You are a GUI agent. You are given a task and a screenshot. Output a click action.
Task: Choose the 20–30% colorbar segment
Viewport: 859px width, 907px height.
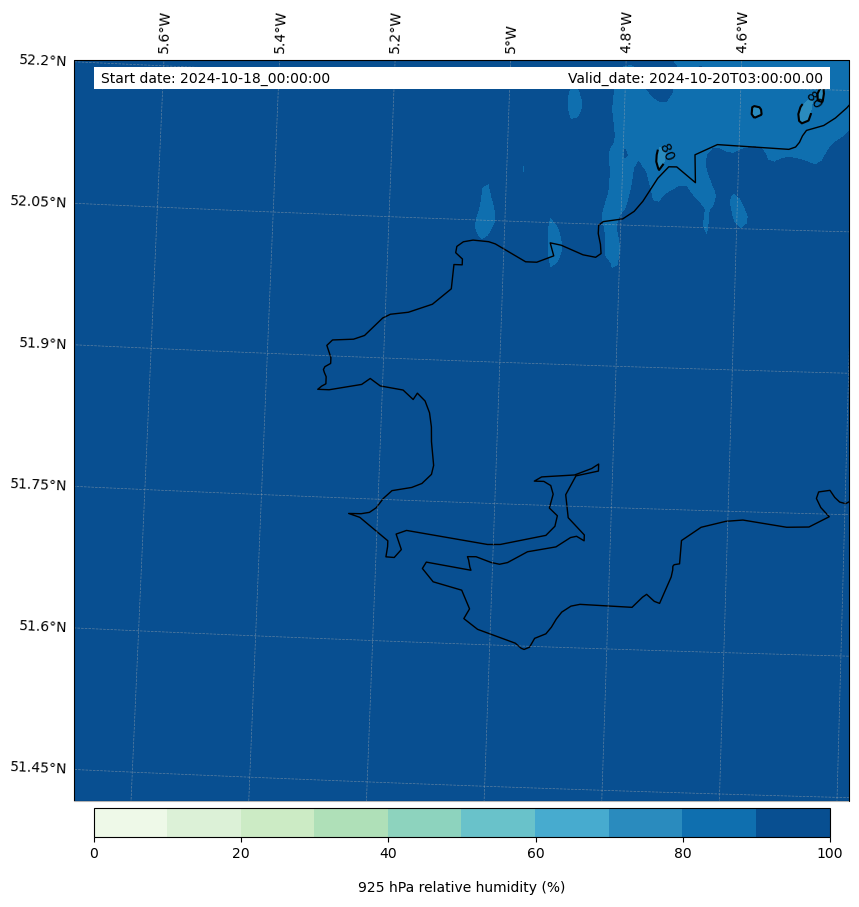pos(277,822)
